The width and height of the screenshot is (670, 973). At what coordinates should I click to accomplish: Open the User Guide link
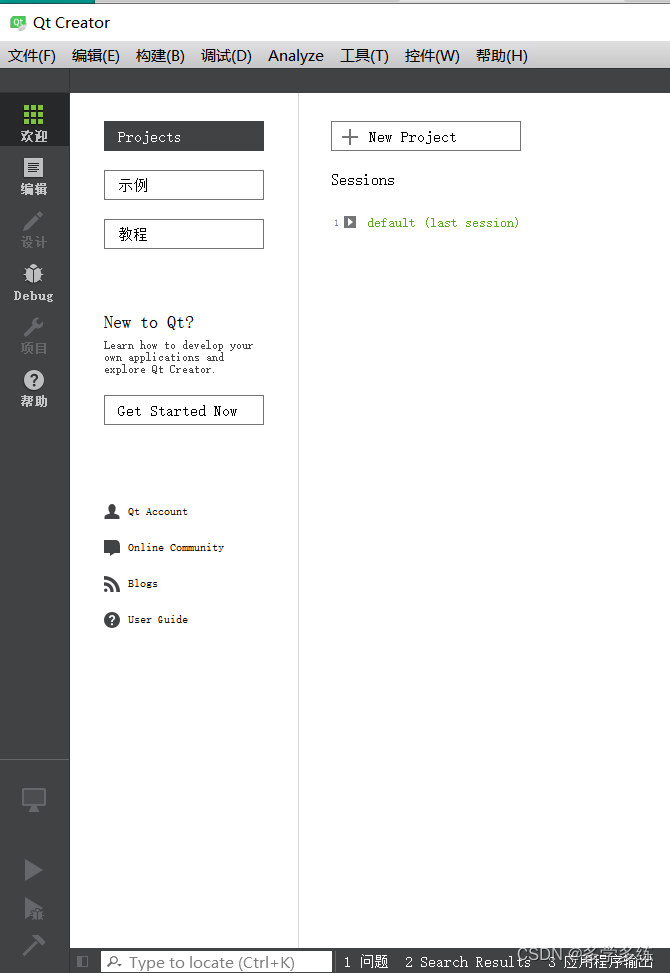[158, 619]
